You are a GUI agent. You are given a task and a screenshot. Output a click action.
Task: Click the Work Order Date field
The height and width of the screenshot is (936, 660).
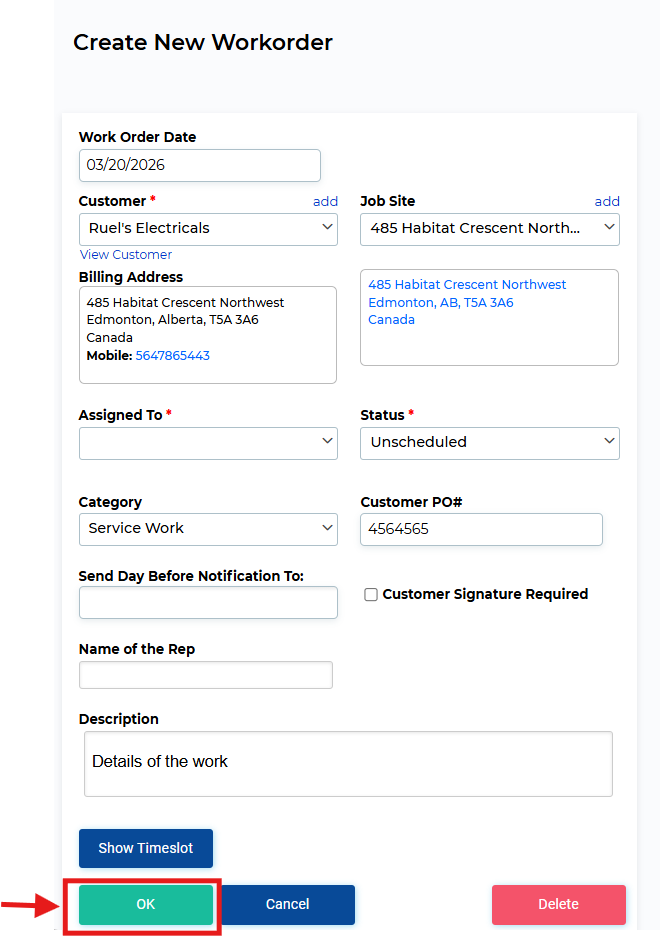click(x=199, y=165)
